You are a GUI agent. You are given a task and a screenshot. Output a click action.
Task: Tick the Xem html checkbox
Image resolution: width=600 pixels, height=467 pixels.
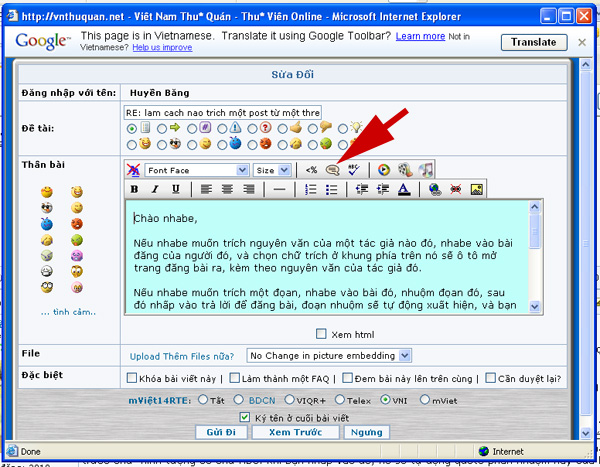coord(321,334)
